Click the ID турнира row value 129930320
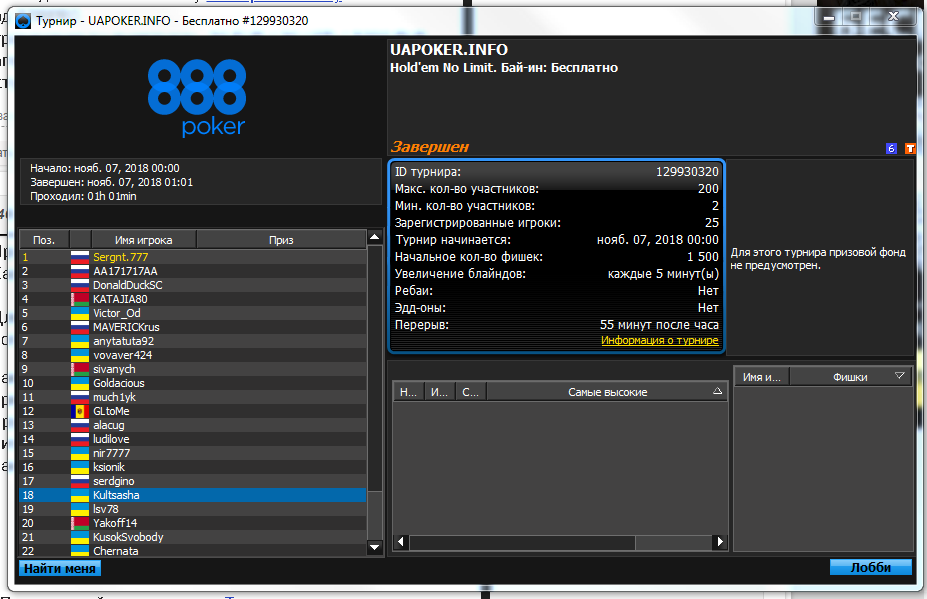This screenshot has height=599, width=927. pyautogui.click(x=687, y=172)
